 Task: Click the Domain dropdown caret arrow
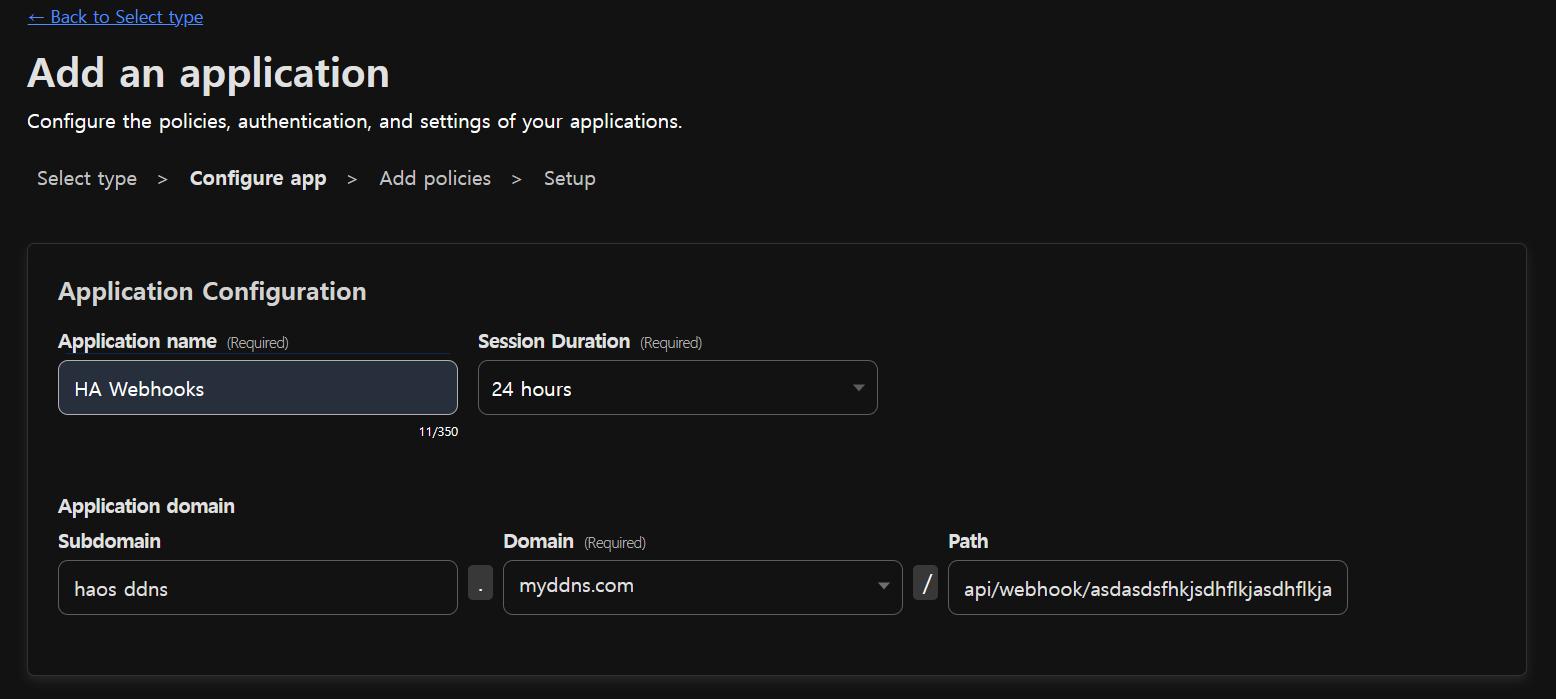coord(882,586)
